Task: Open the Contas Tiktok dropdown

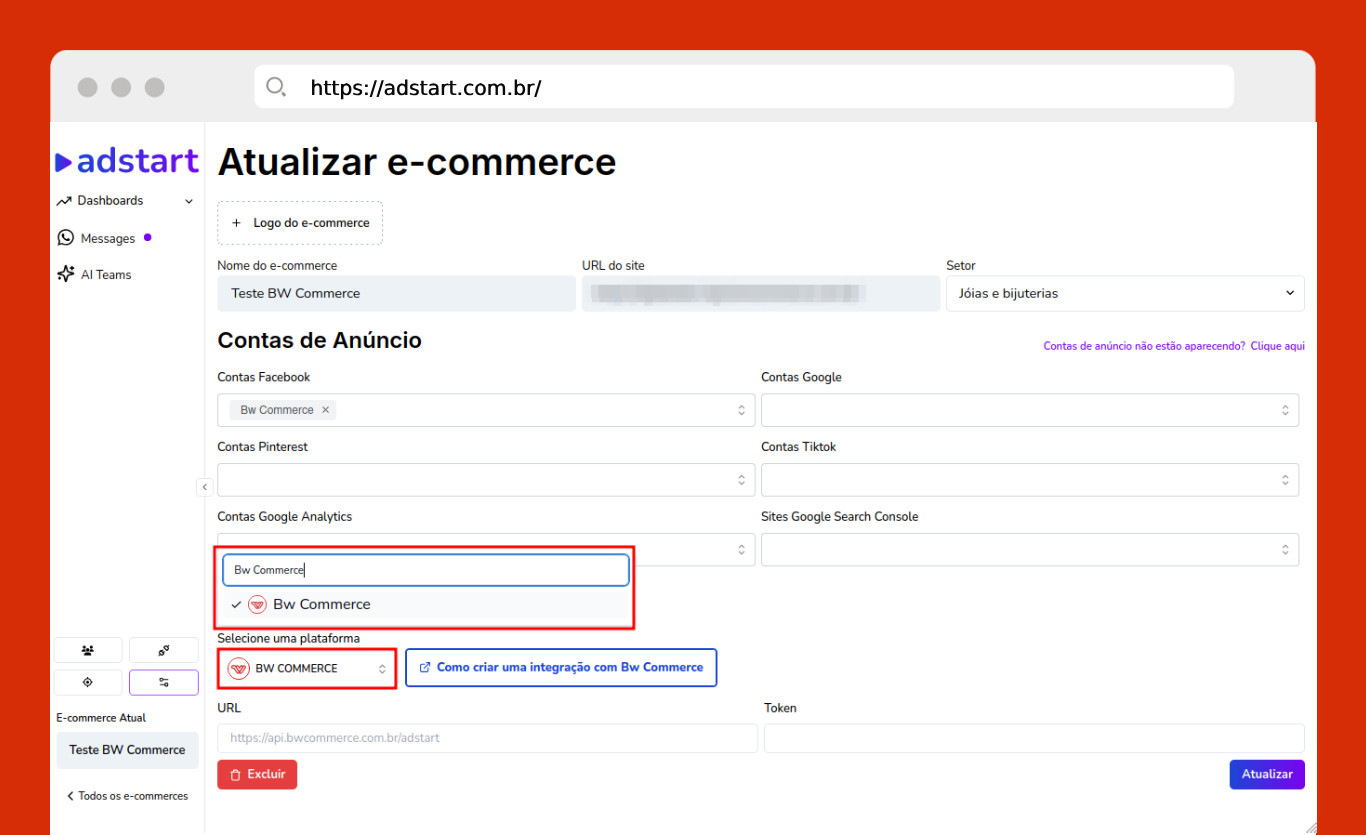Action: pos(1030,480)
